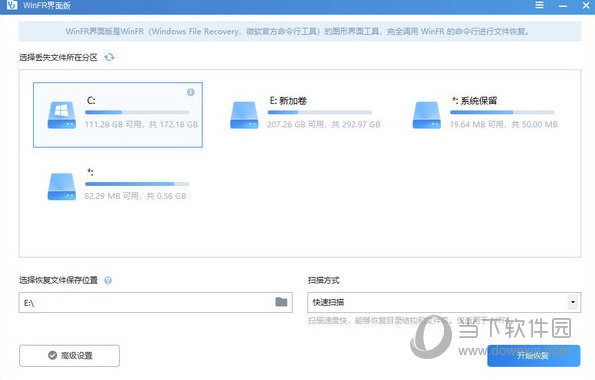Open the 快速扫描 scan mode combo box
The image size is (595, 380).
click(444, 303)
